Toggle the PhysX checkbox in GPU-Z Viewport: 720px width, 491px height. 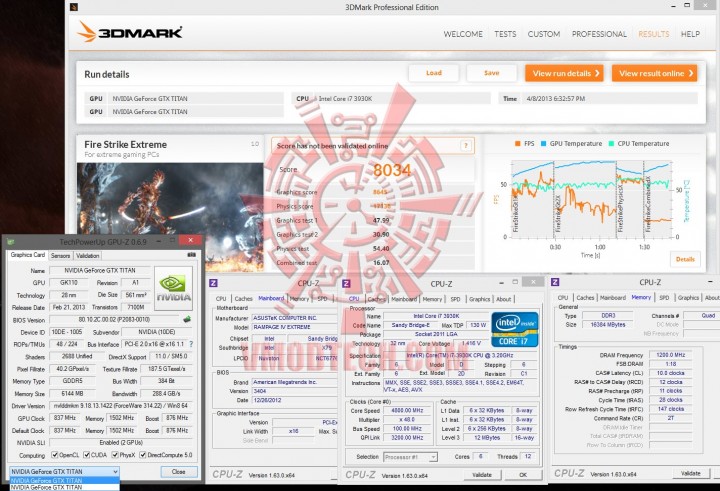tap(115, 455)
